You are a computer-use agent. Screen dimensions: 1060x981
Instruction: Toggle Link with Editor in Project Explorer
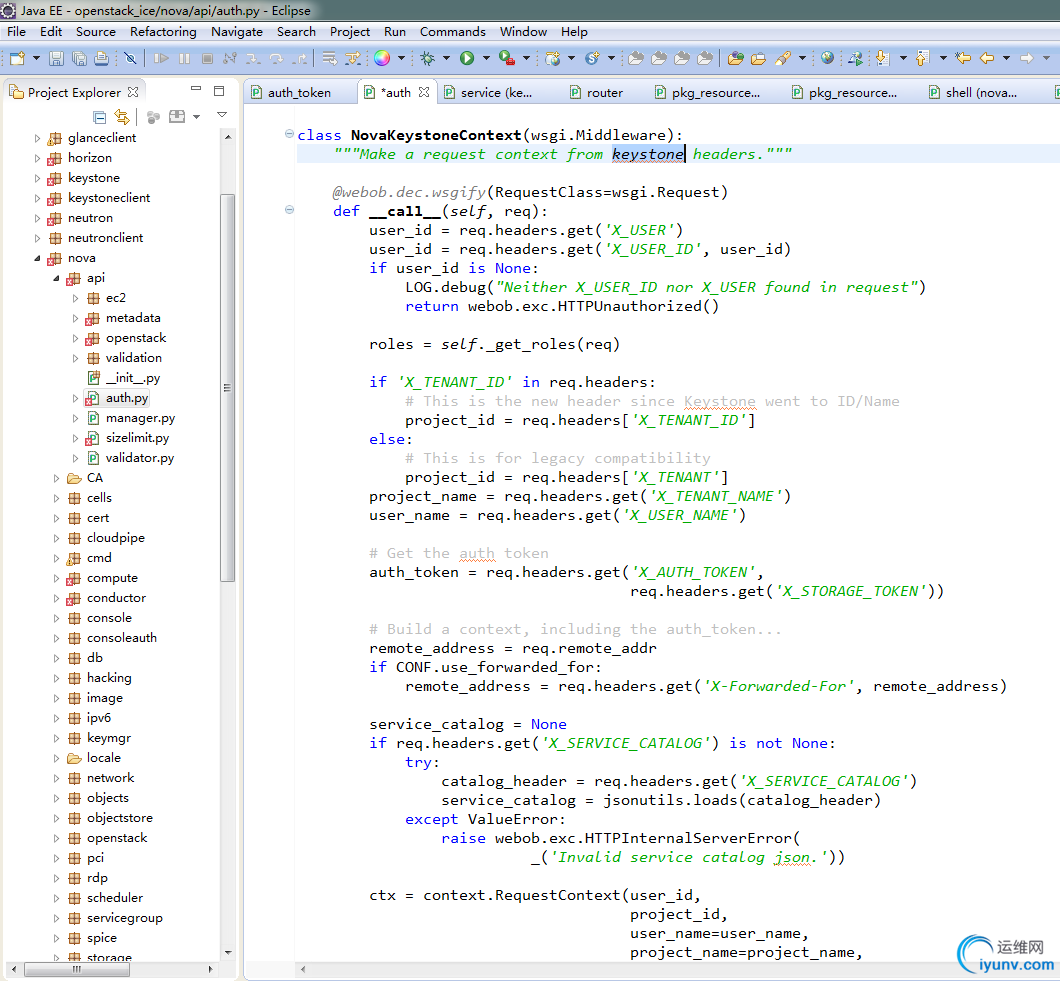point(122,117)
